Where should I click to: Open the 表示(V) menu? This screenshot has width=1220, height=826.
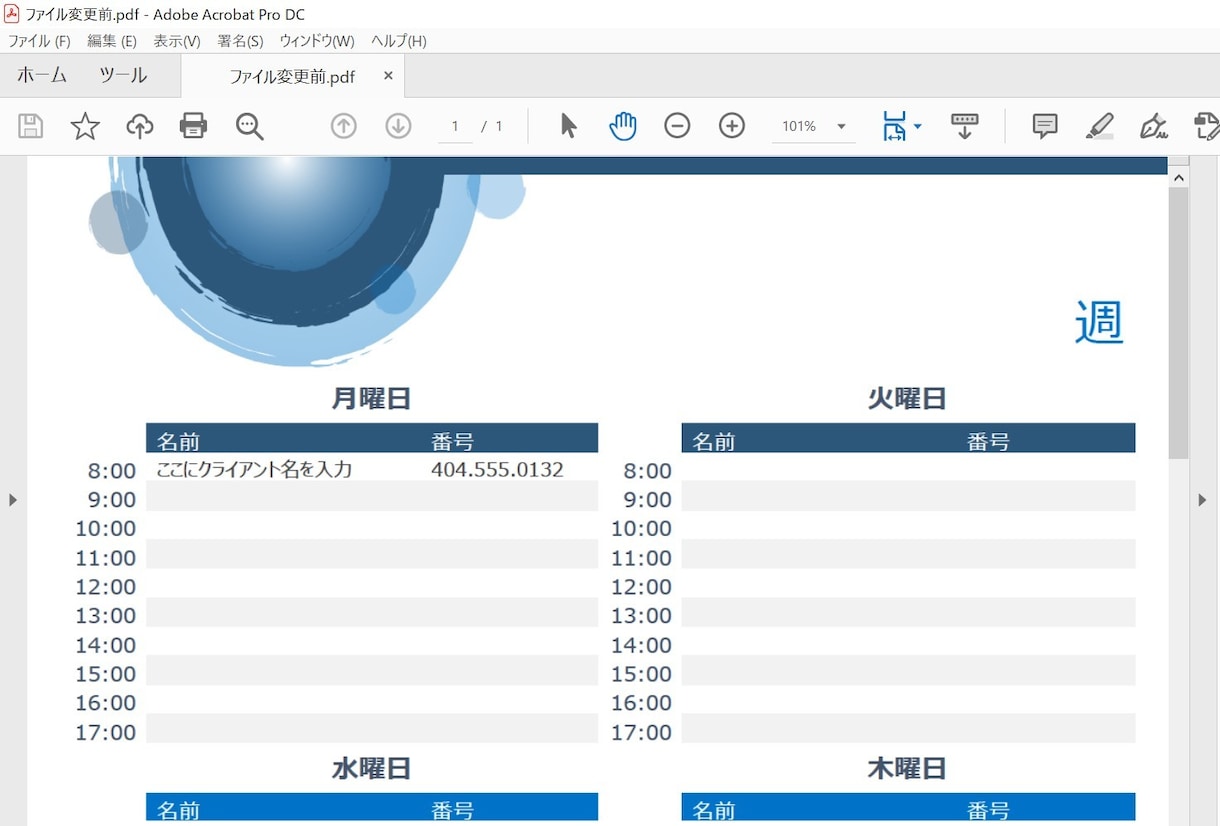pyautogui.click(x=177, y=41)
